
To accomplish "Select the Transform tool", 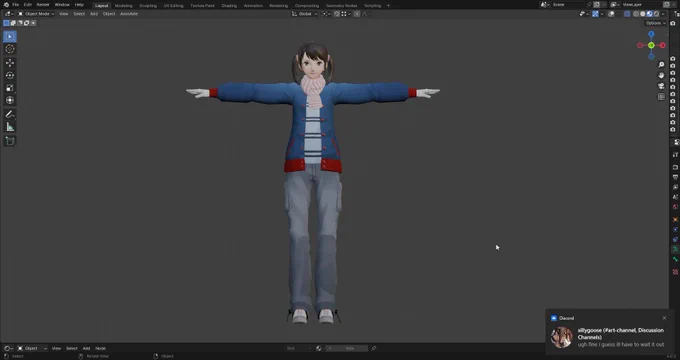I will click(x=10, y=100).
